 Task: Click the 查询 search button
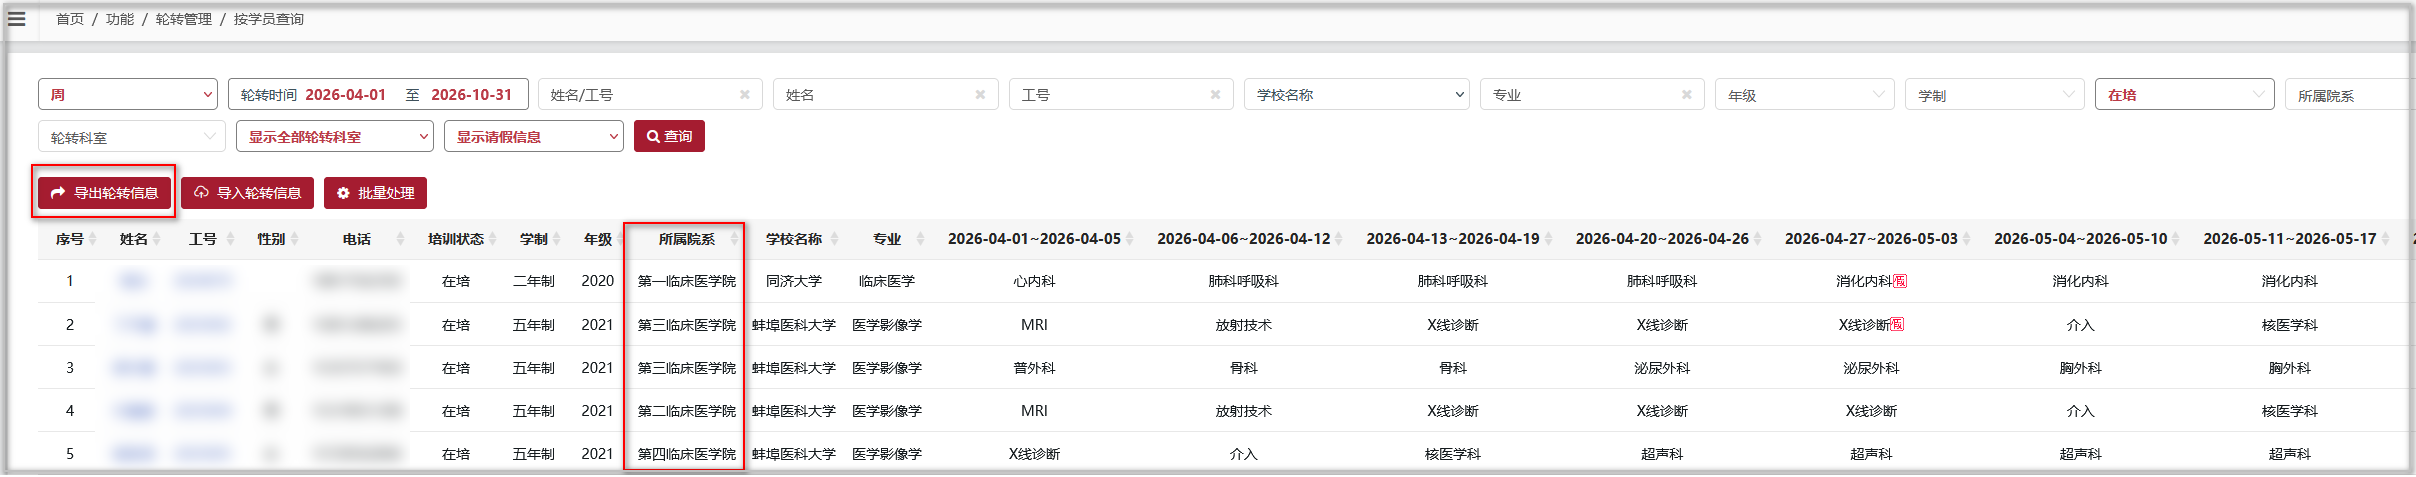pos(669,136)
